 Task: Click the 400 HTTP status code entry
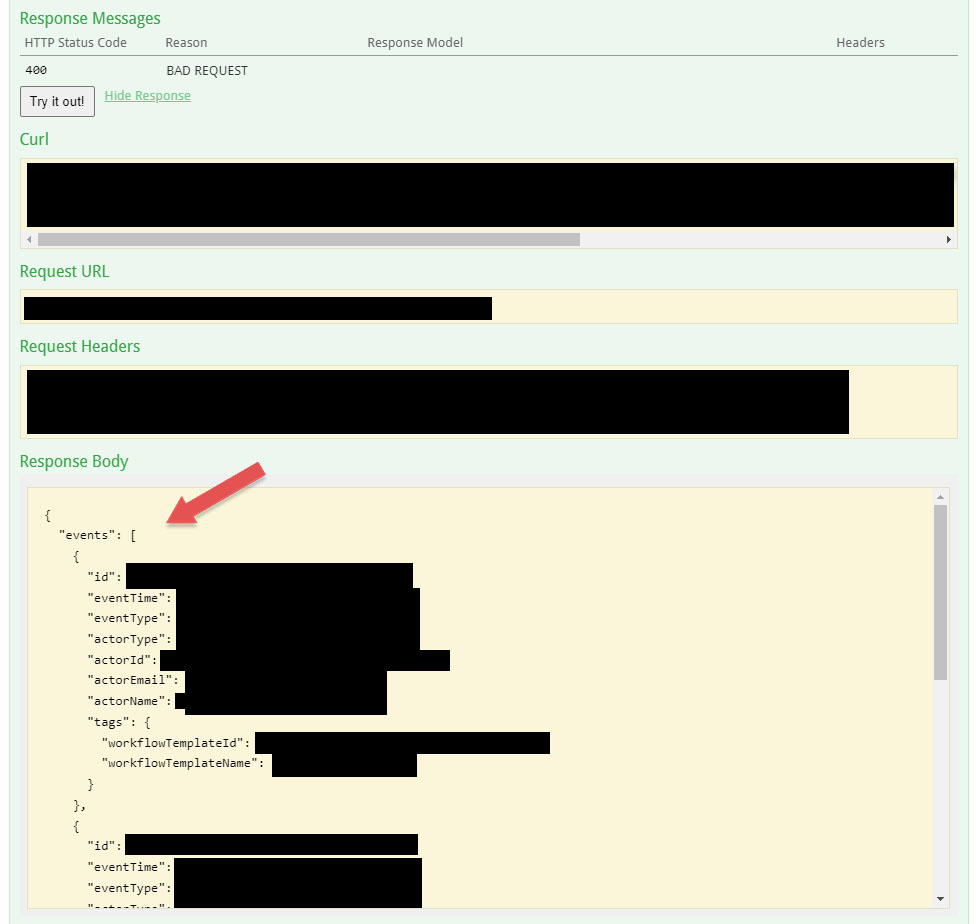coord(39,70)
